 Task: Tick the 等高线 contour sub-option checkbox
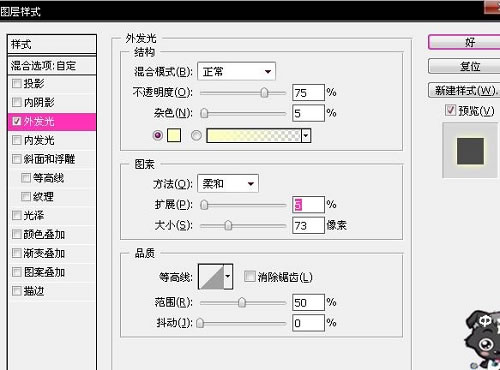(x=26, y=178)
